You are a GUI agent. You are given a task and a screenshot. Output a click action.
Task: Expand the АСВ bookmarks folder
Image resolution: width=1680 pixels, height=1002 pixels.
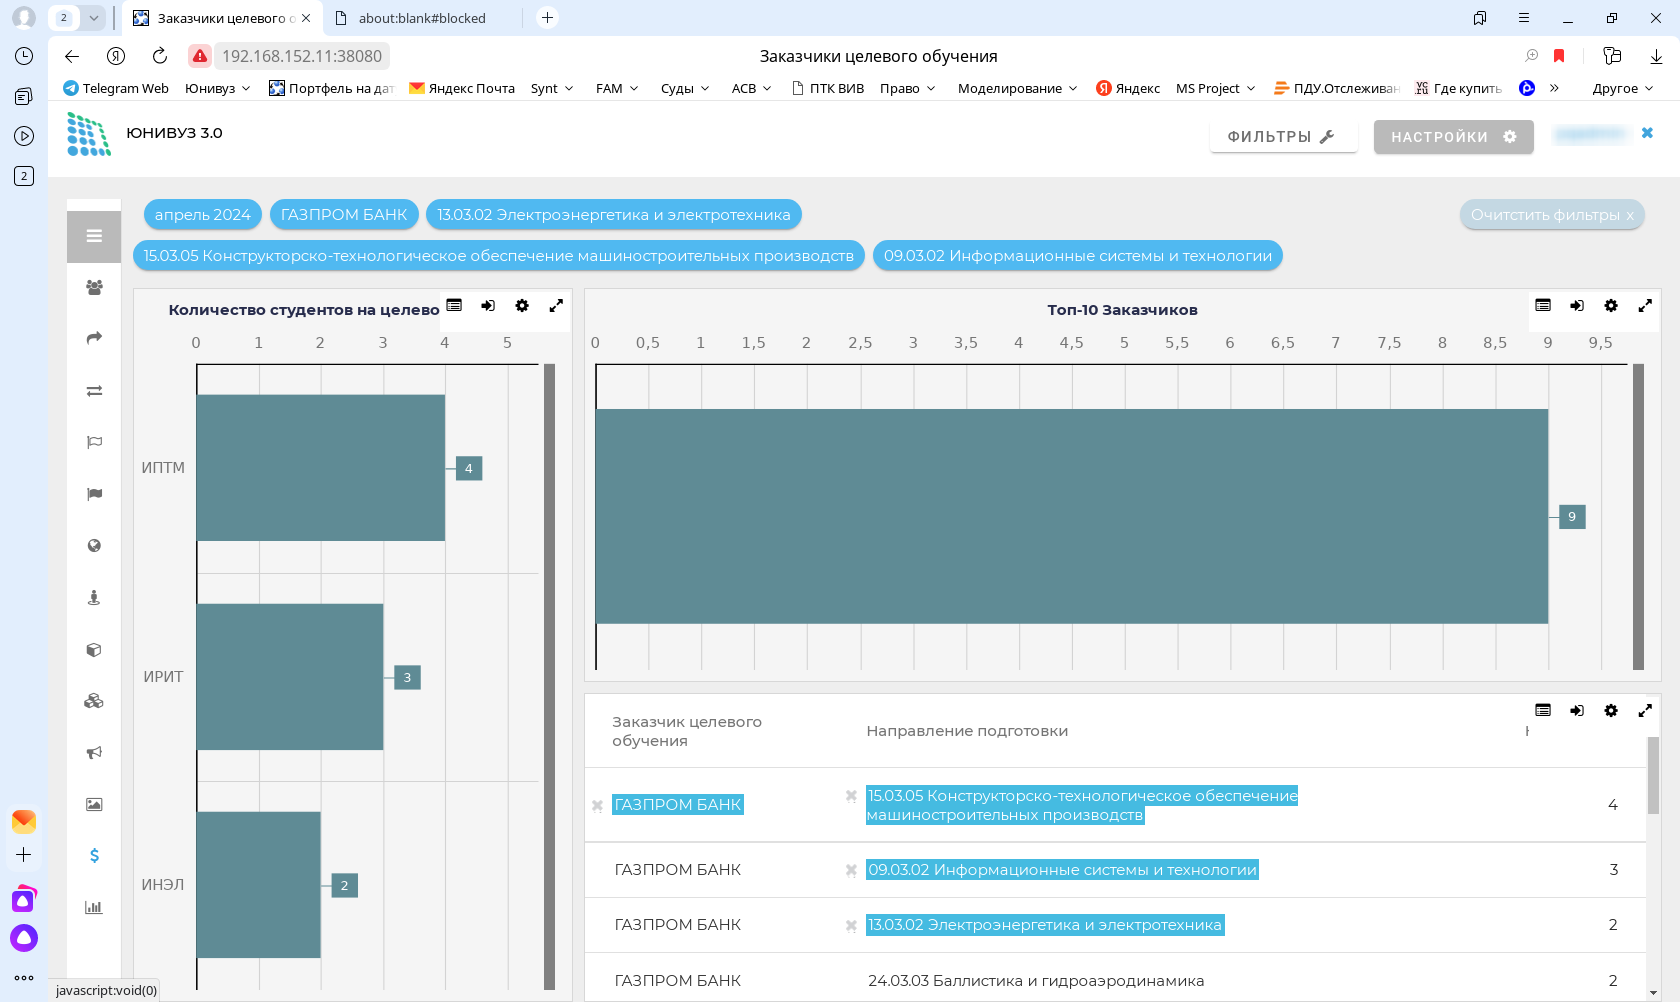pyautogui.click(x=752, y=88)
